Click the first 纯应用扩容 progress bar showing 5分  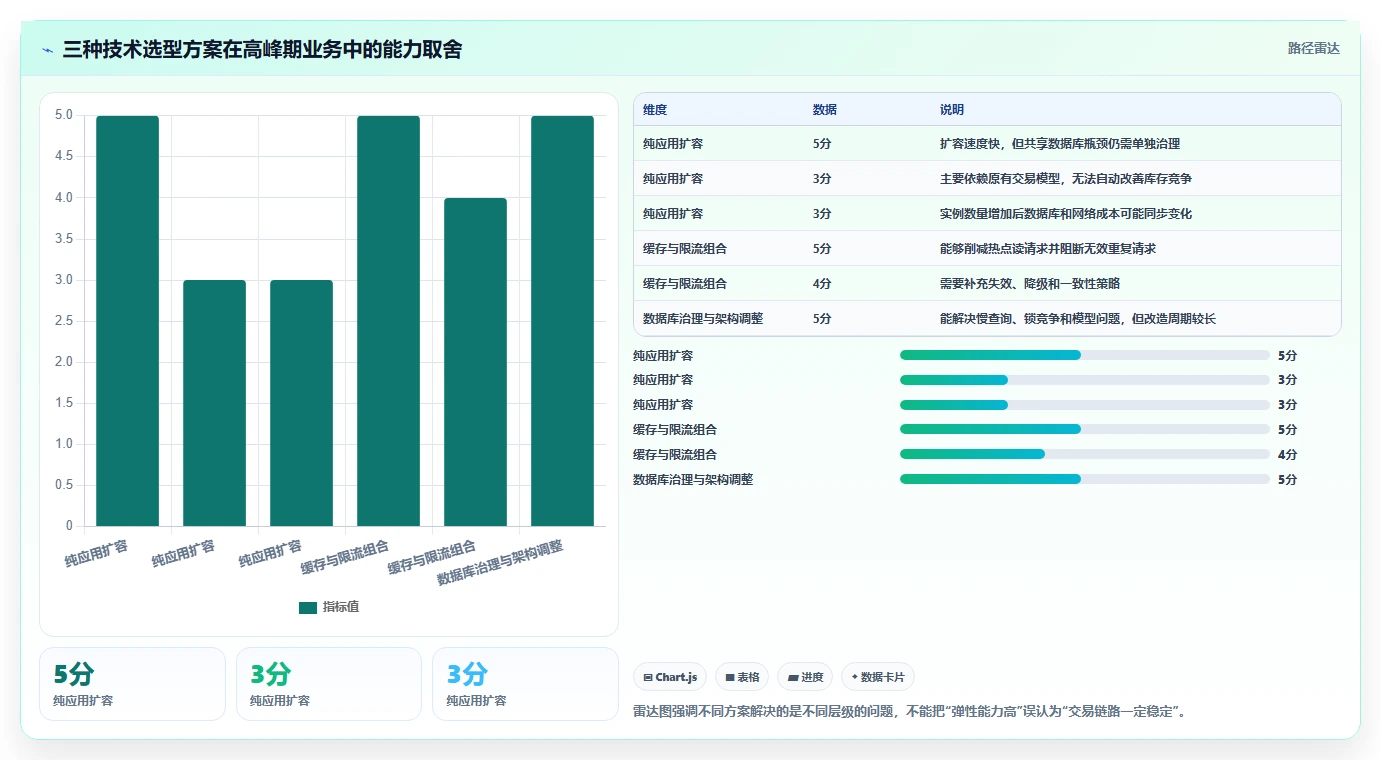tap(1085, 355)
